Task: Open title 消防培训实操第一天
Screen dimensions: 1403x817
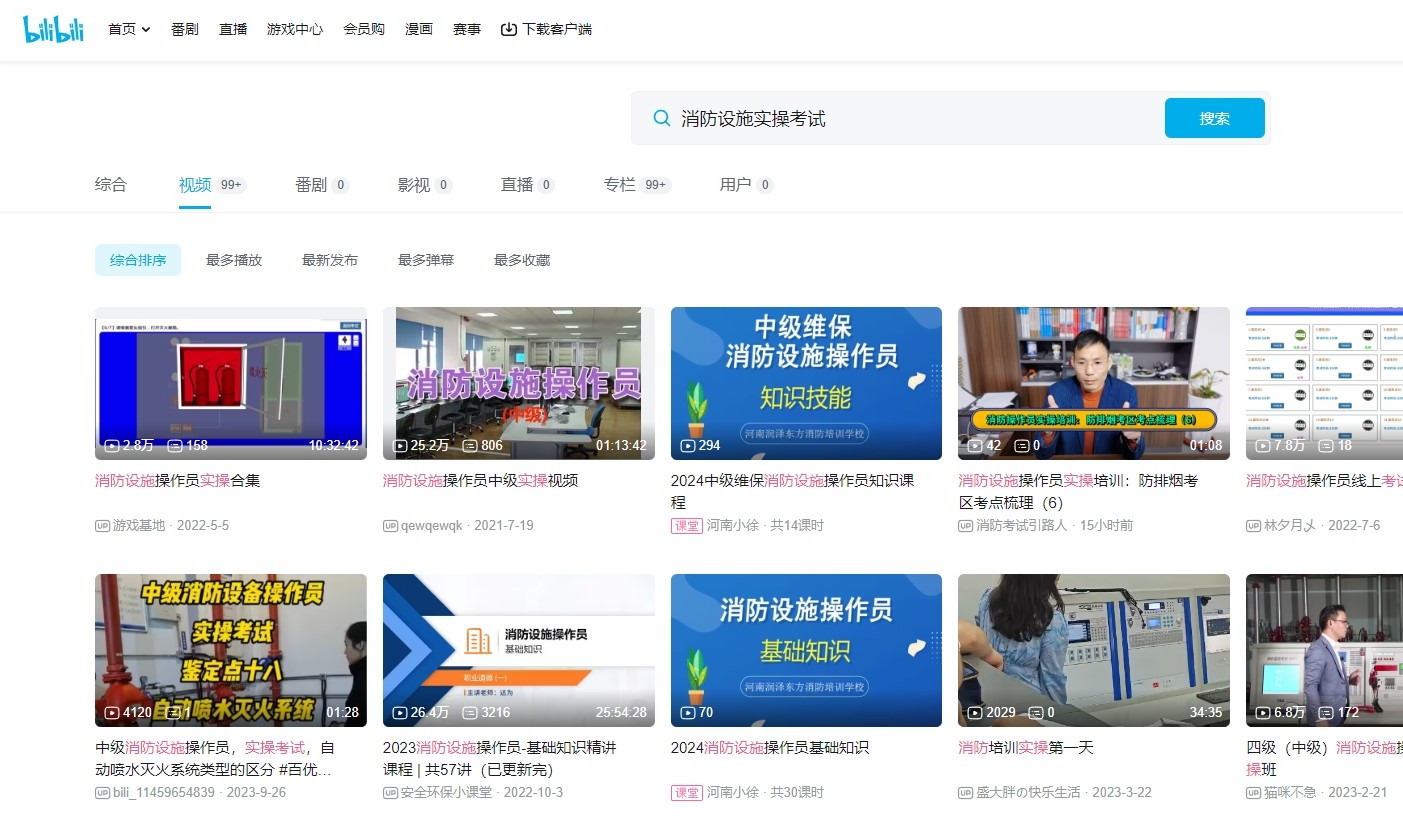Action: click(x=1026, y=747)
